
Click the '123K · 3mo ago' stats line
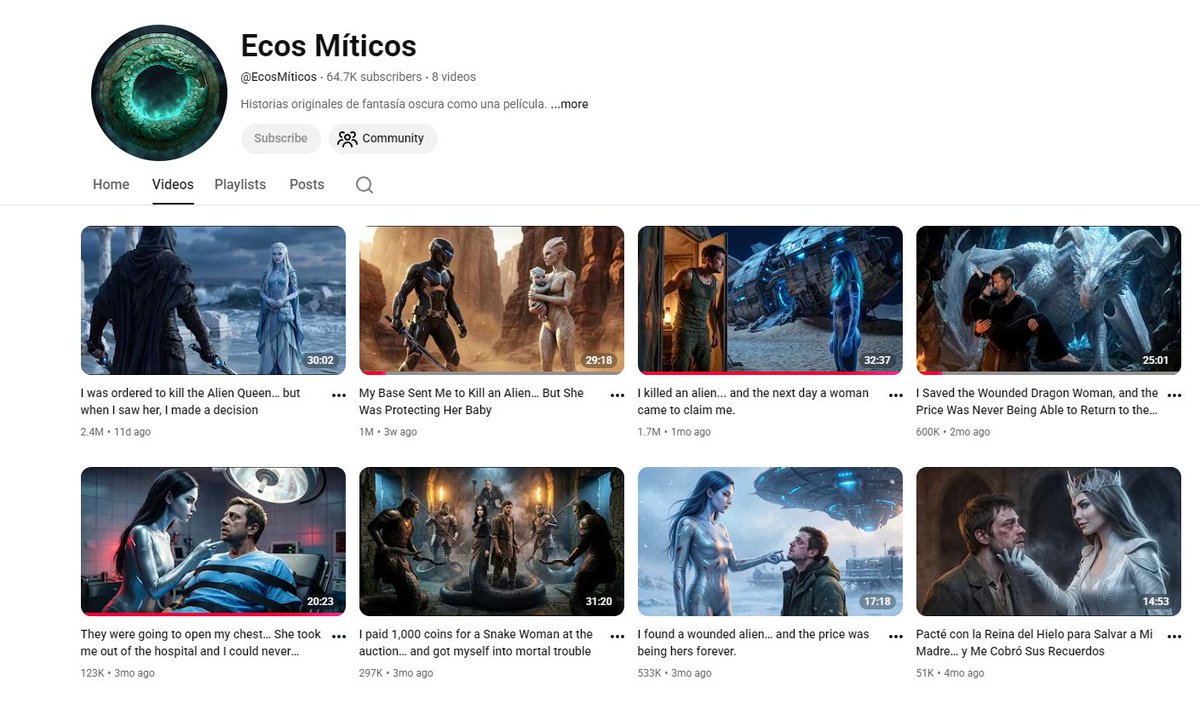click(x=118, y=673)
